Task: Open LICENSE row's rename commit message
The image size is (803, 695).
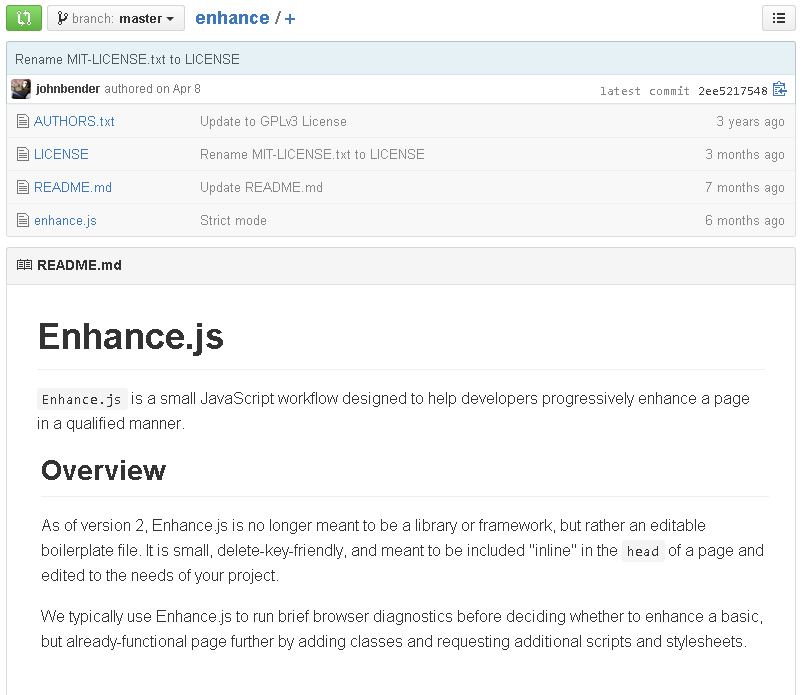Action: click(x=312, y=154)
